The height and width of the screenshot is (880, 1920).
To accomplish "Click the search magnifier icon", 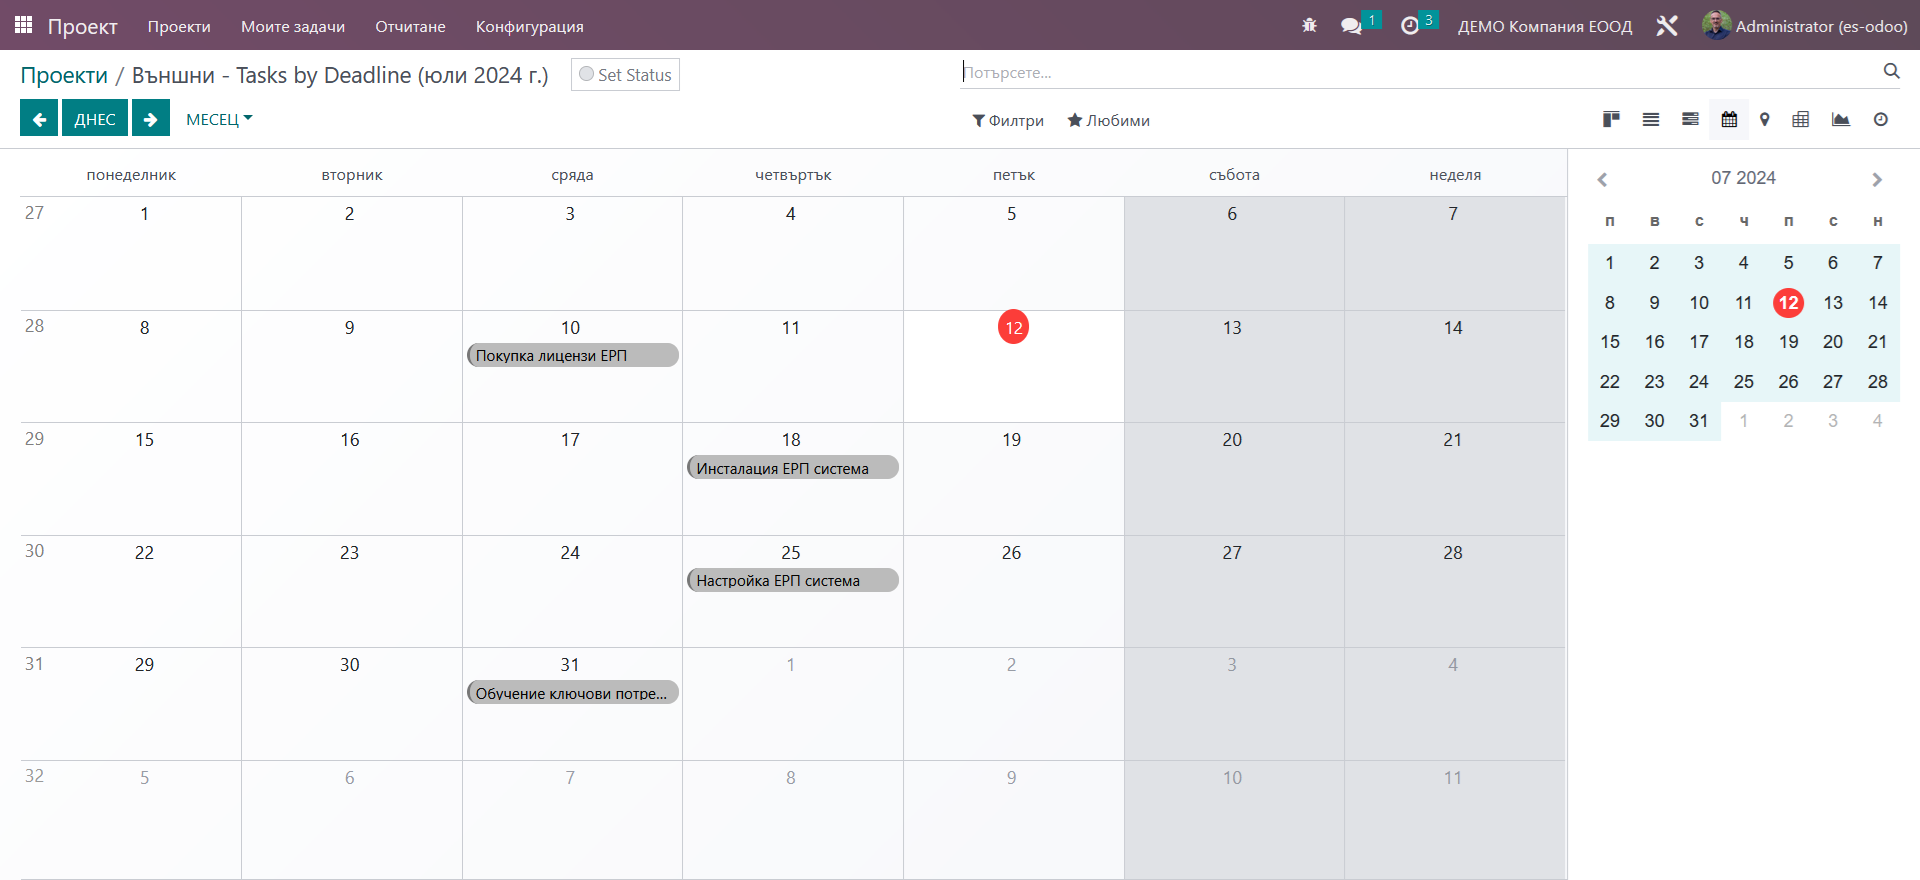I will pyautogui.click(x=1891, y=71).
